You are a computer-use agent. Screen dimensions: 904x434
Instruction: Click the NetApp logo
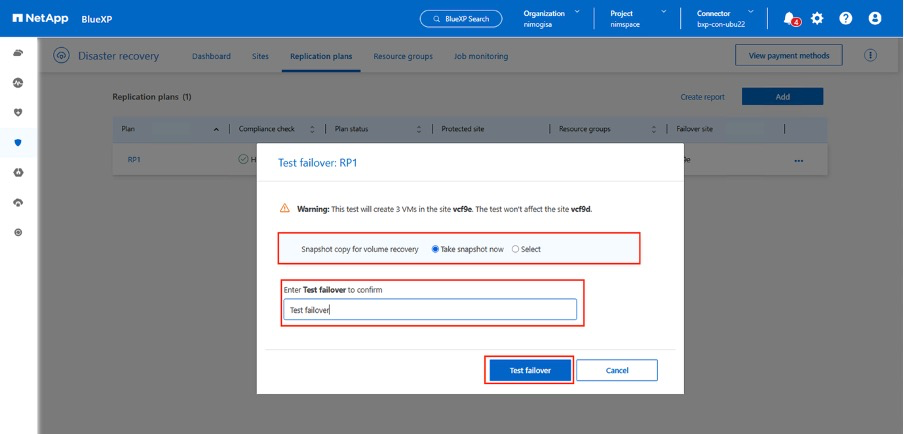[40, 18]
